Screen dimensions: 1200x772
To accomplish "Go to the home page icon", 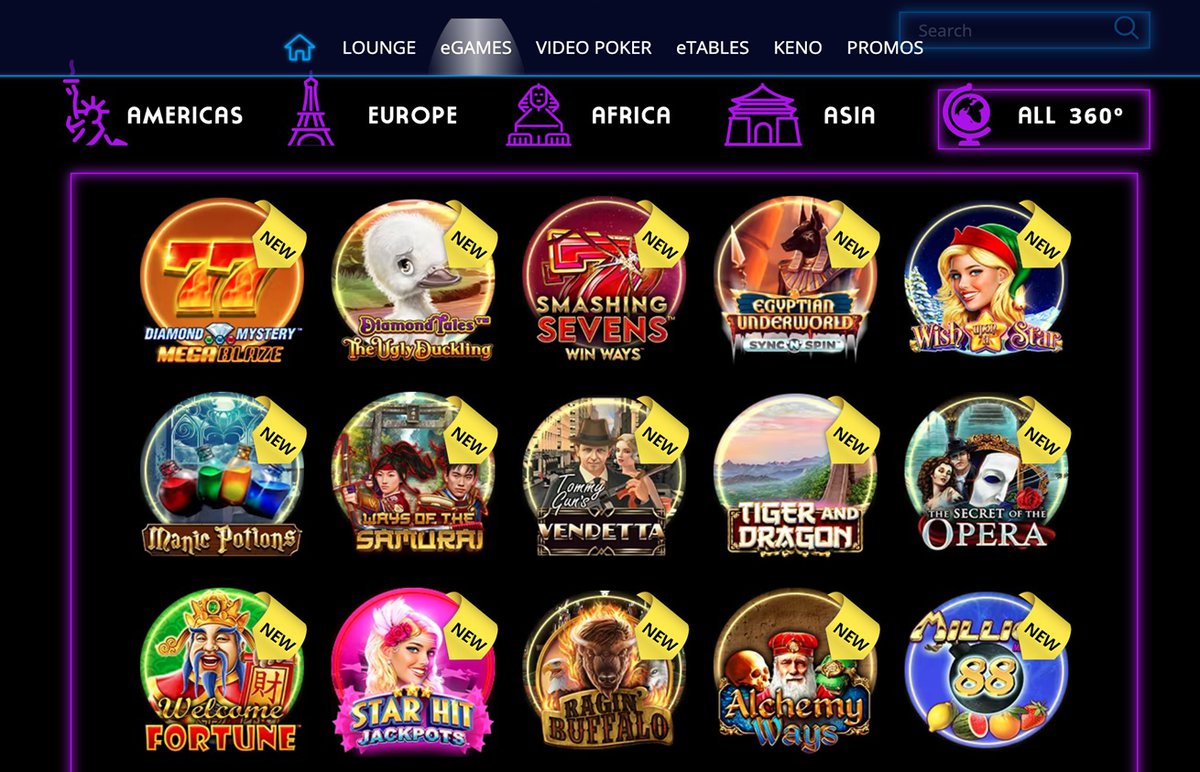I will [x=299, y=47].
